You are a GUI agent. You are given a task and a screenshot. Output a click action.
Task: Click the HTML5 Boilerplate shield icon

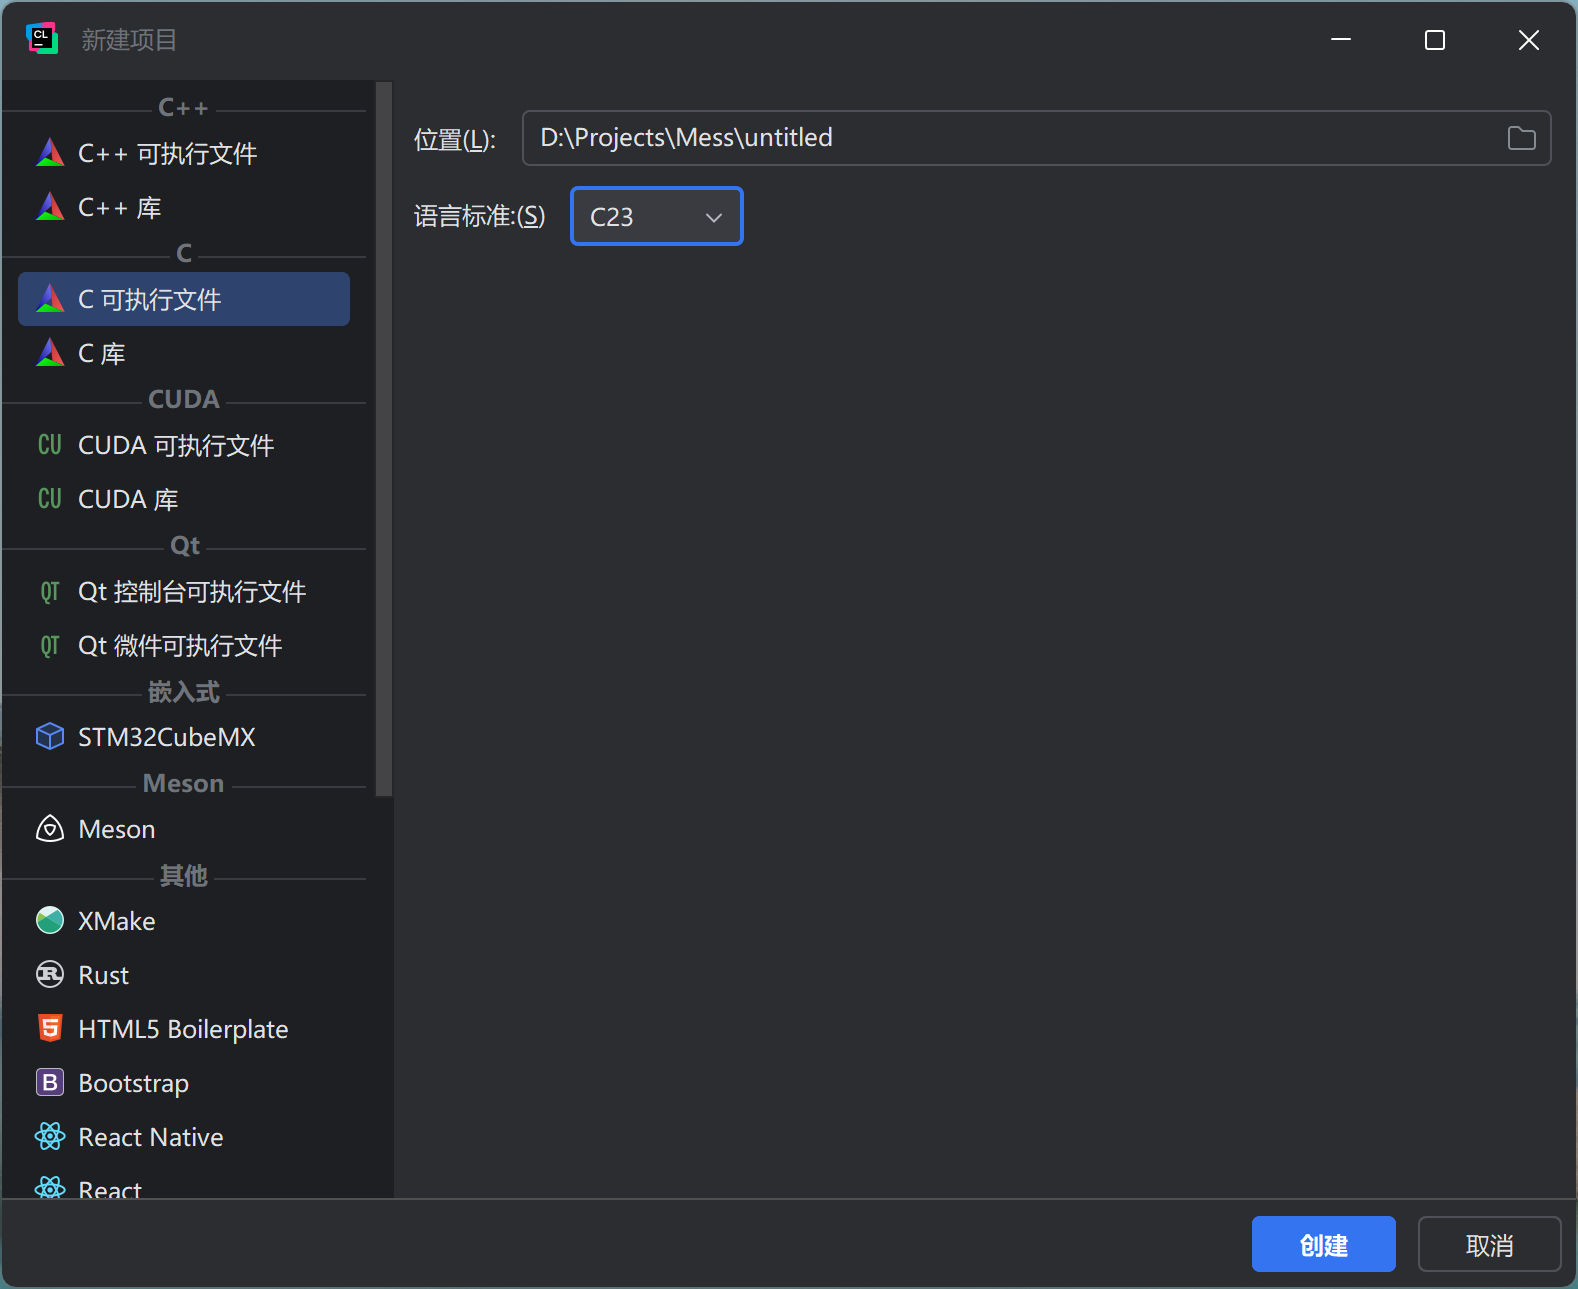(x=50, y=1029)
